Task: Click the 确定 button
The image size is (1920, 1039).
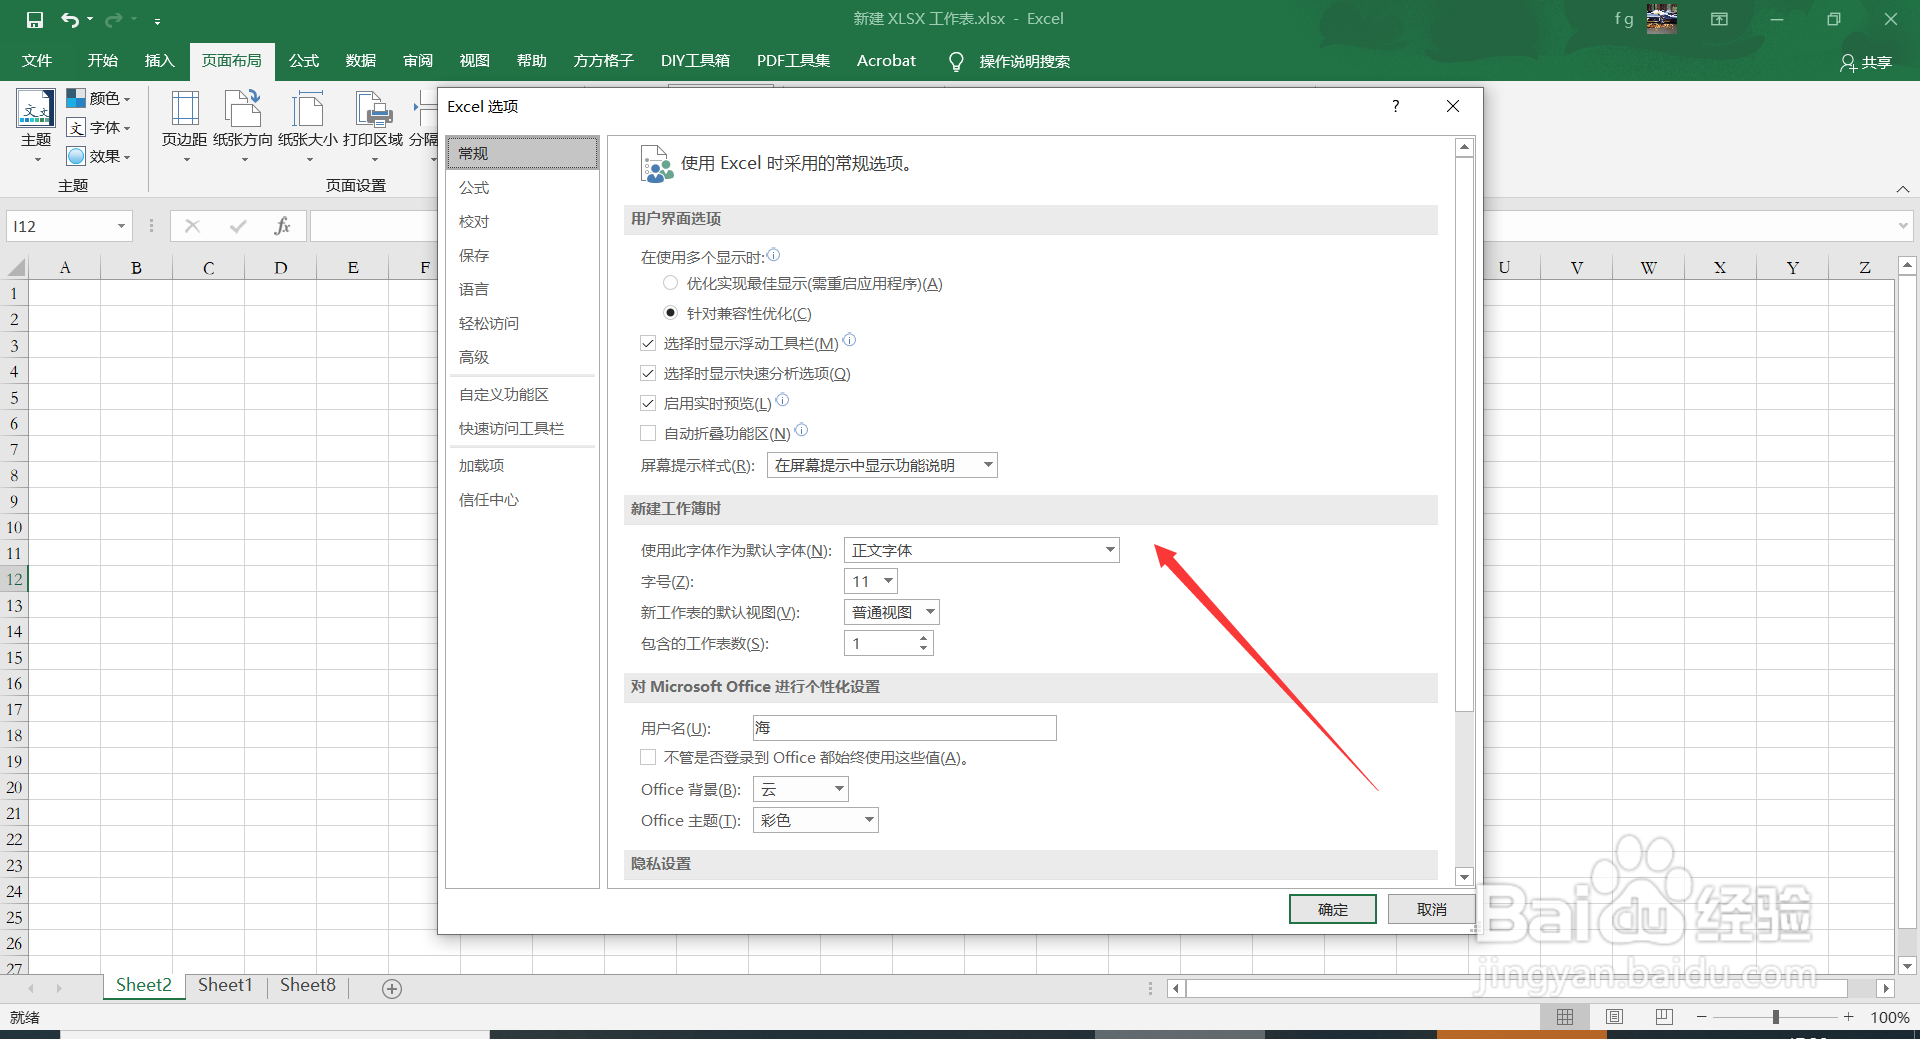Action: click(1332, 909)
